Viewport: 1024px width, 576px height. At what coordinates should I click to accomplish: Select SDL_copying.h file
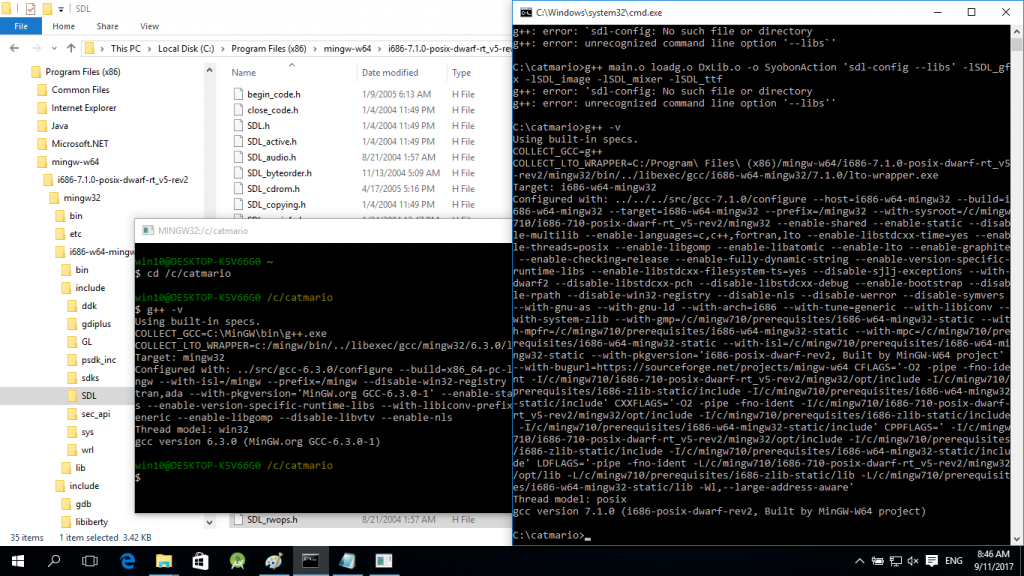click(276, 204)
